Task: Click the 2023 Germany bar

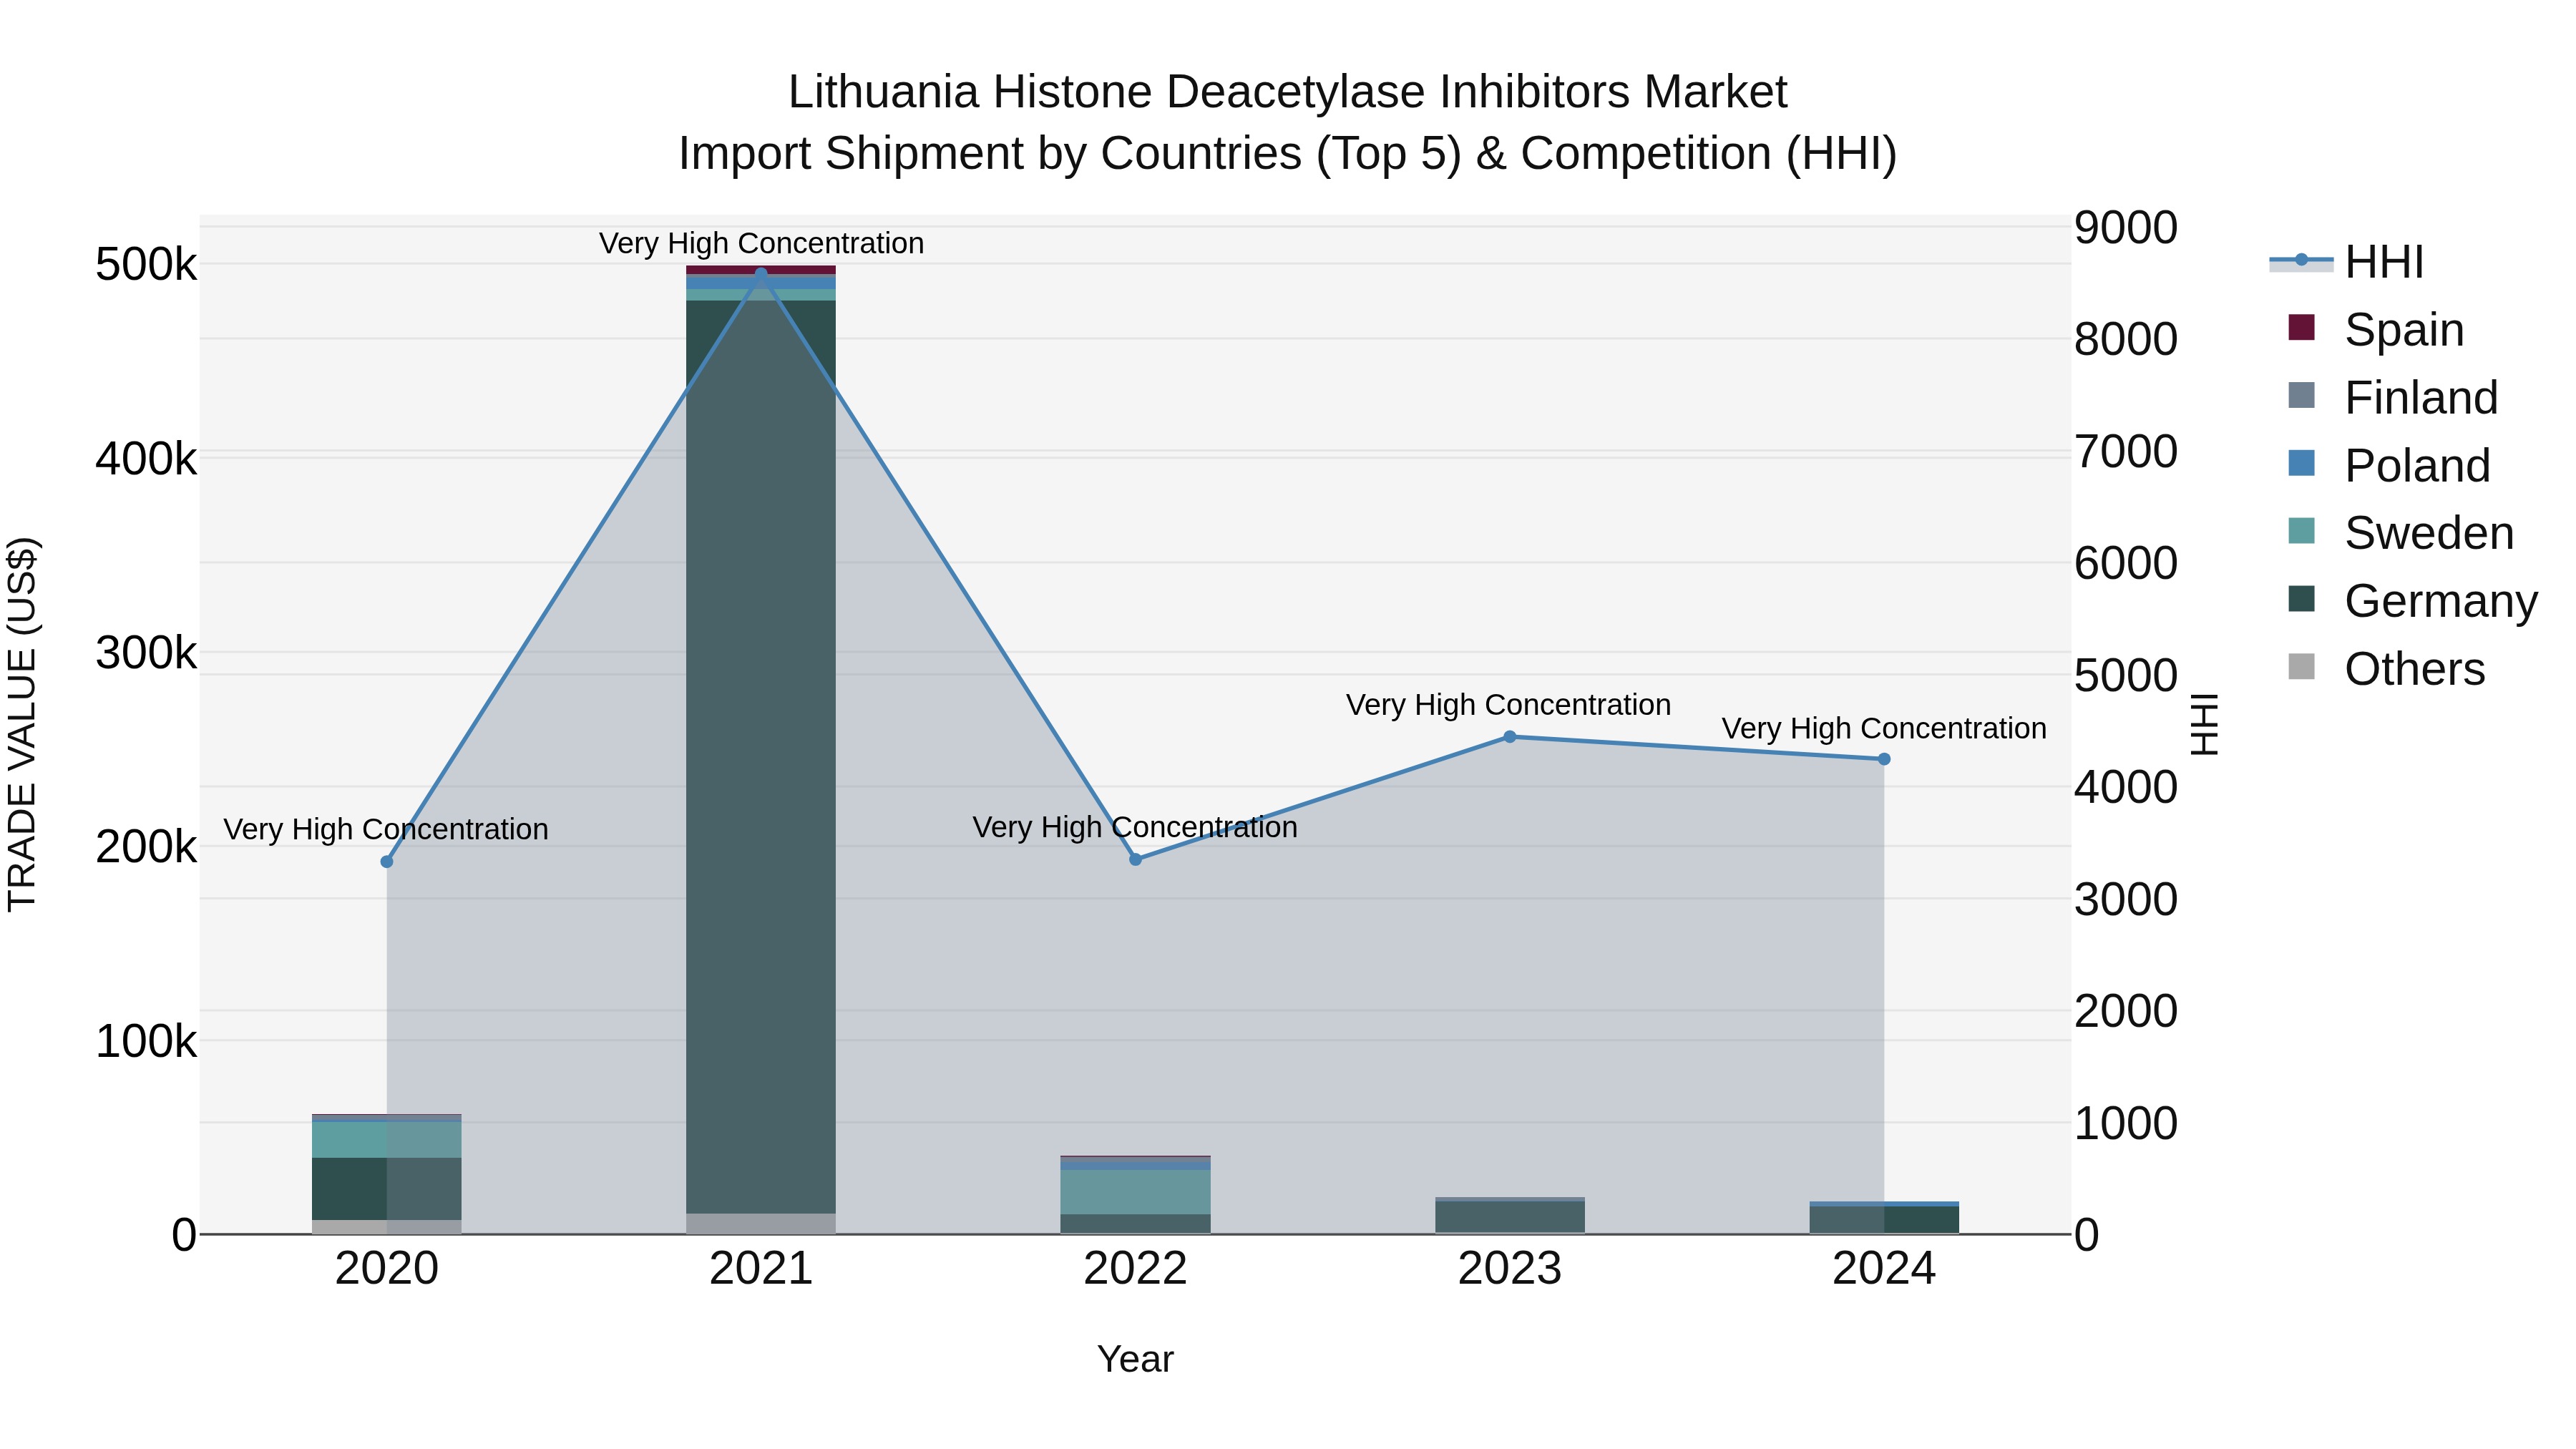Action: (1510, 1217)
